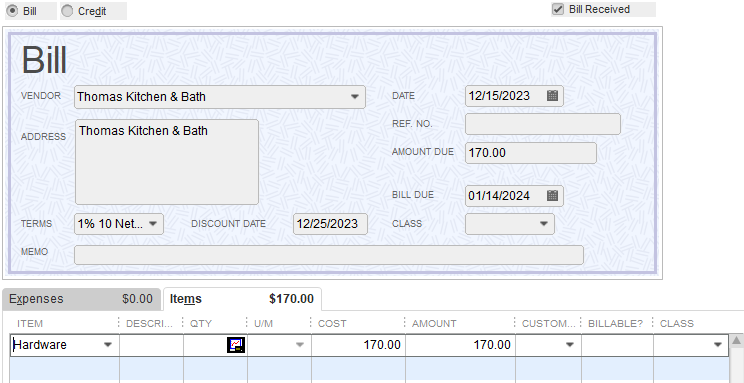Expand the Hardware item dropdown

pos(108,345)
